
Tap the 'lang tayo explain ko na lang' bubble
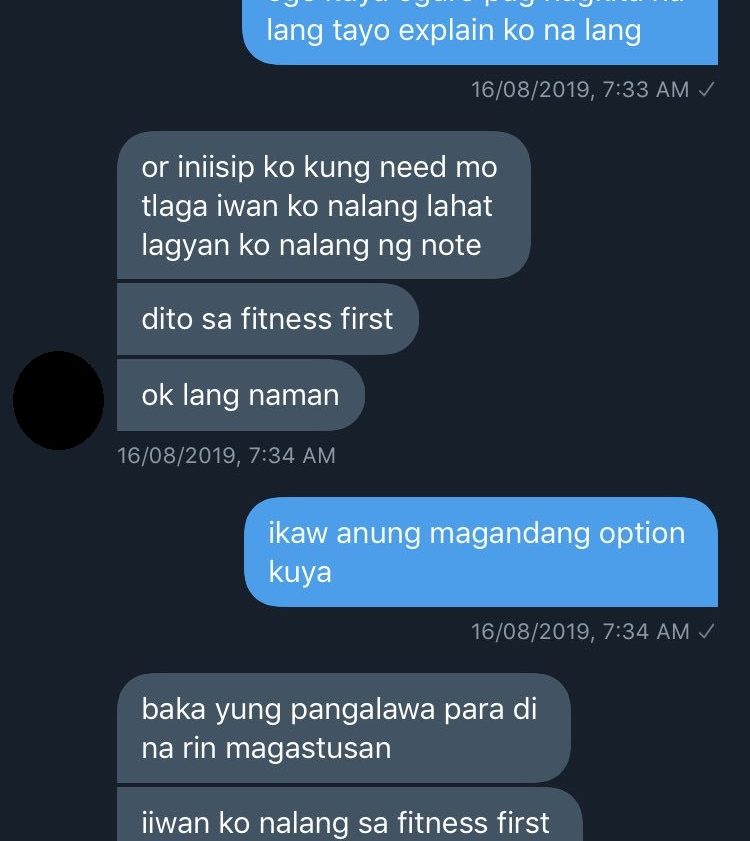coord(480,32)
